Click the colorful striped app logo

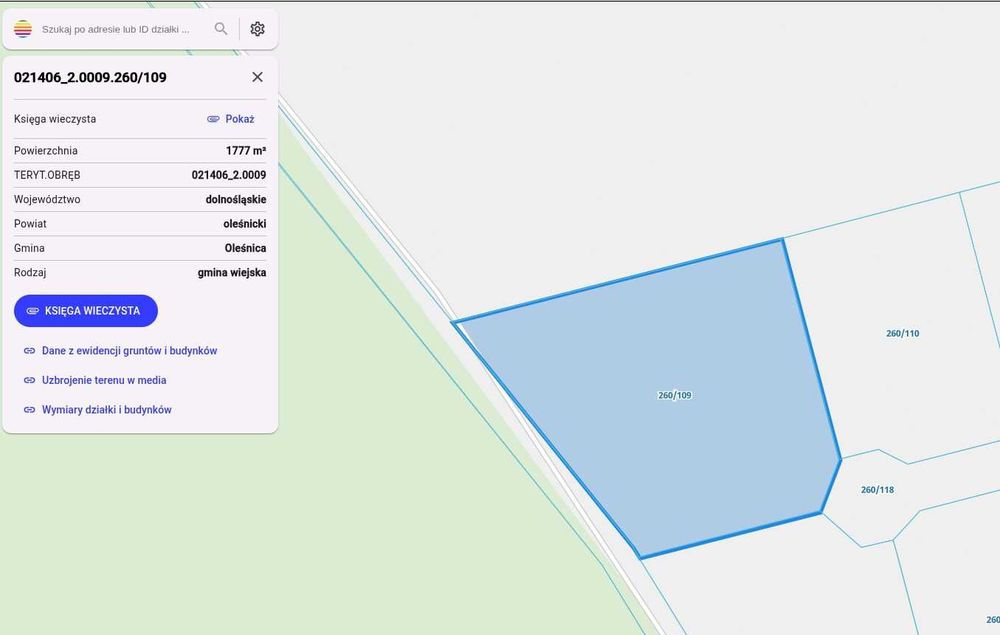23,29
